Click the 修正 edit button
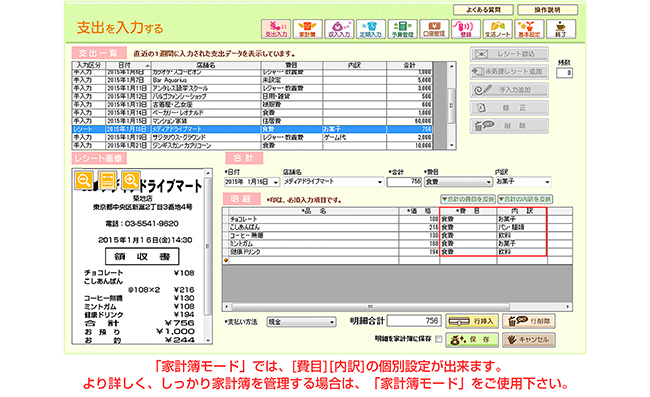This screenshot has width=650, height=397. 509,108
